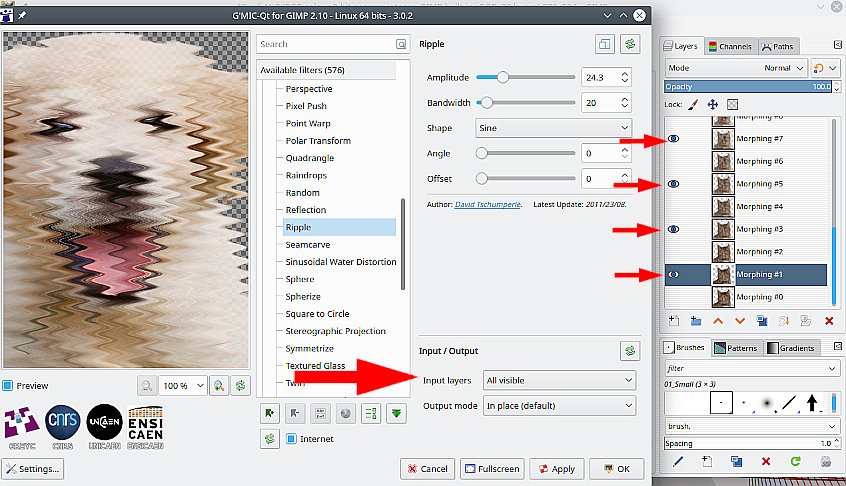Toggle the Internet checkbox
This screenshot has width=846, height=486.
coord(291,439)
